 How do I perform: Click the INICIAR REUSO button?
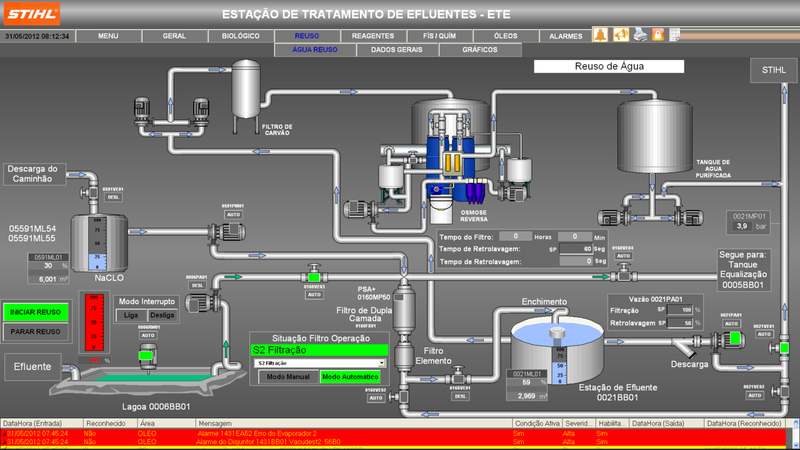pos(36,312)
